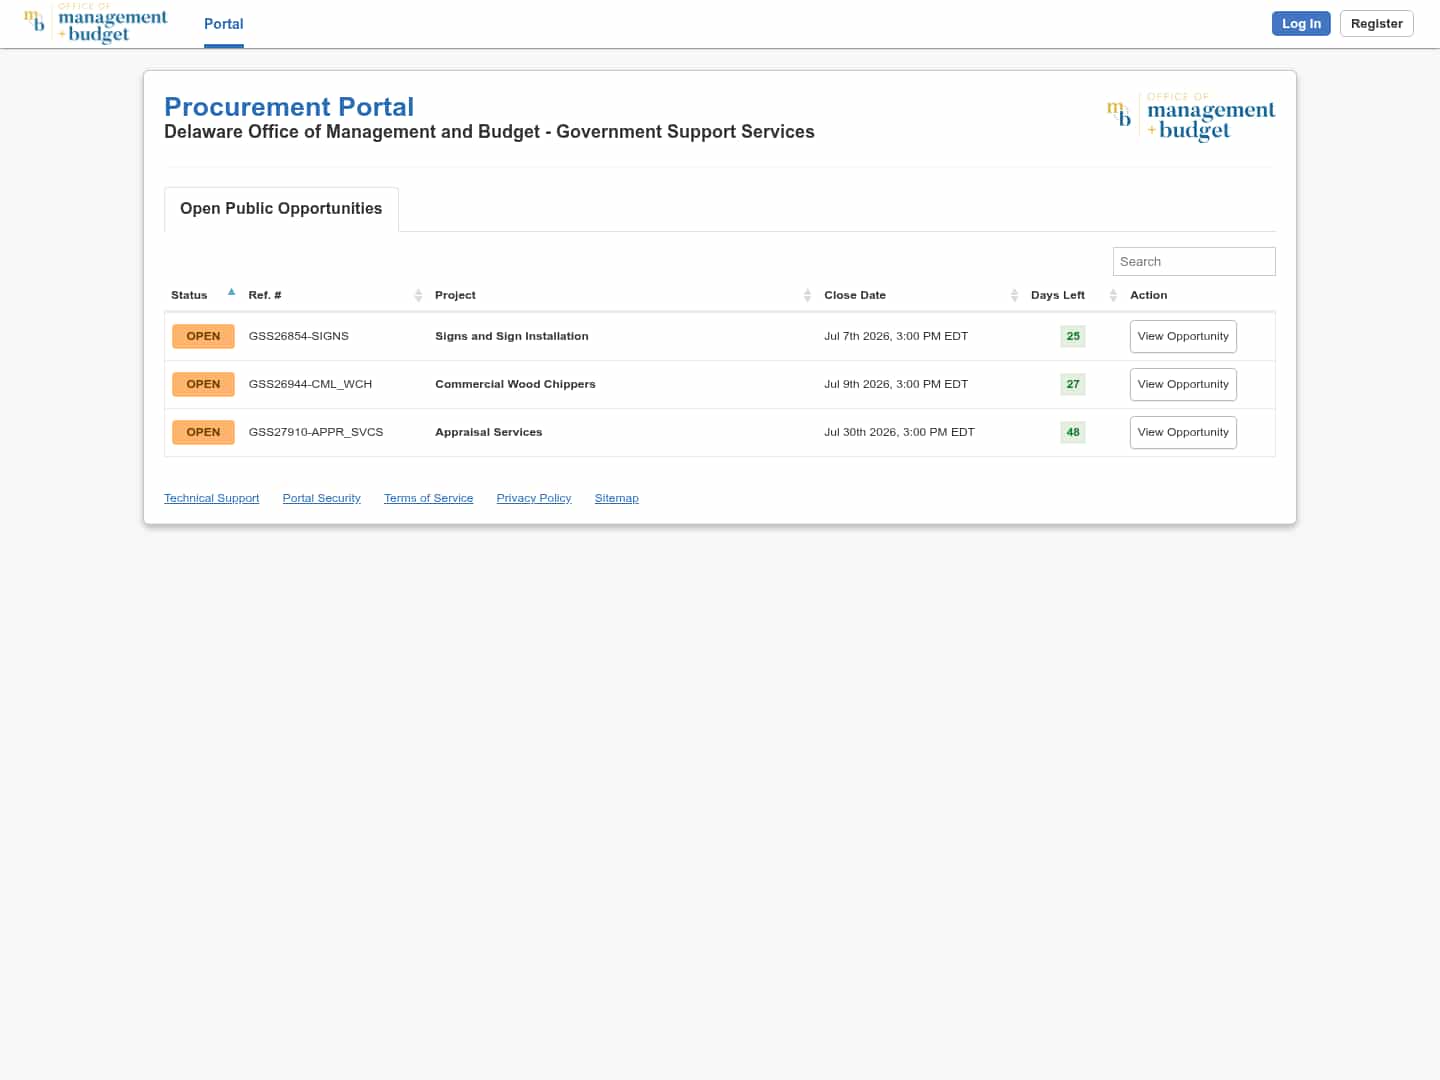Click the 27 days left badge
Image resolution: width=1440 pixels, height=1080 pixels.
click(x=1073, y=385)
